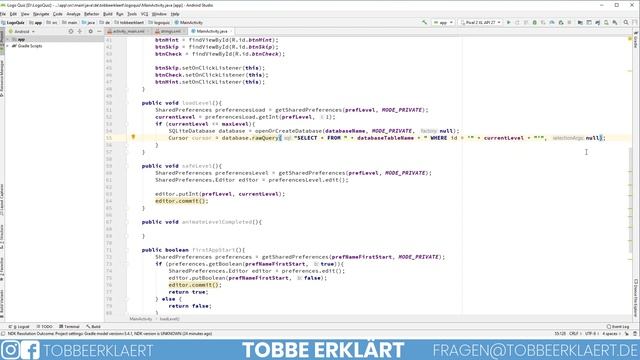
Task: Open the Event Log panel
Action: [x=618, y=327]
